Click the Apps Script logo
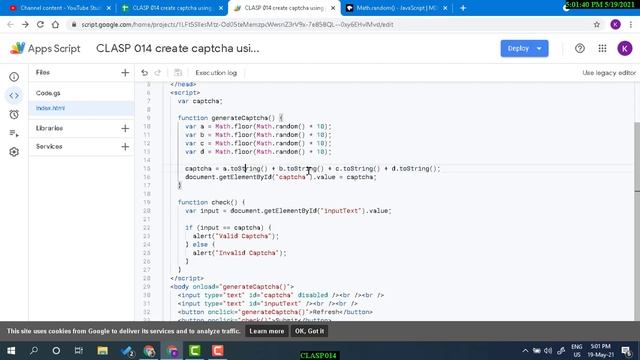Image resolution: width=640 pixels, height=360 pixels. 45,48
